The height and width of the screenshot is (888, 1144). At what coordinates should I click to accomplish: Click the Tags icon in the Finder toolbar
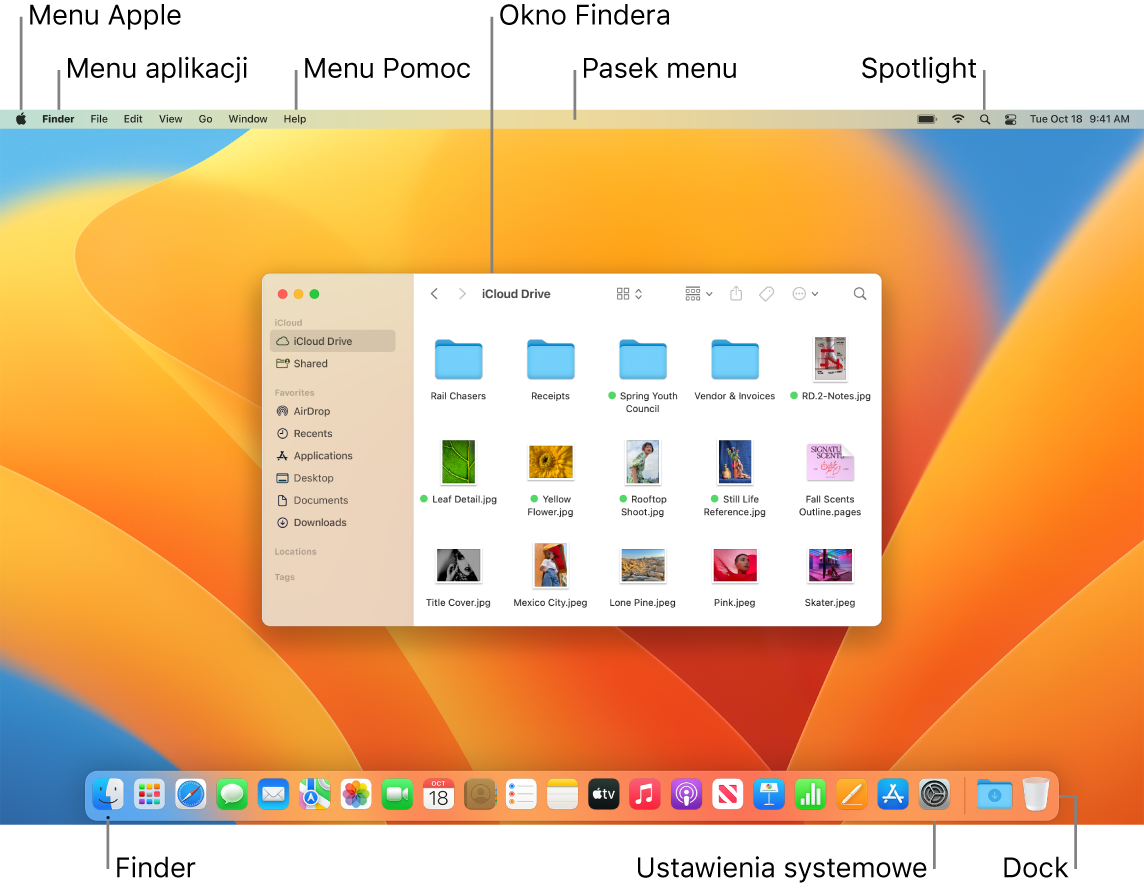(x=766, y=293)
